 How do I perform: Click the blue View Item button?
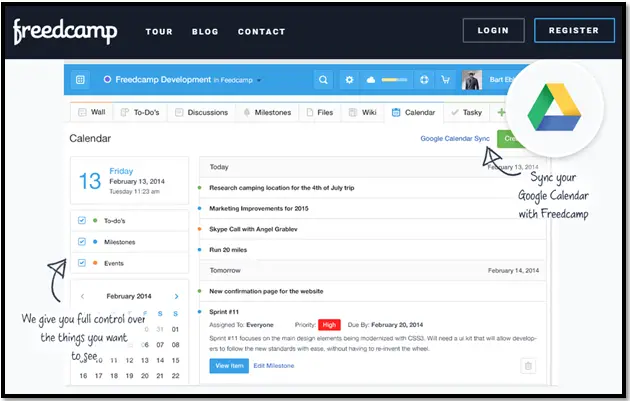229,366
